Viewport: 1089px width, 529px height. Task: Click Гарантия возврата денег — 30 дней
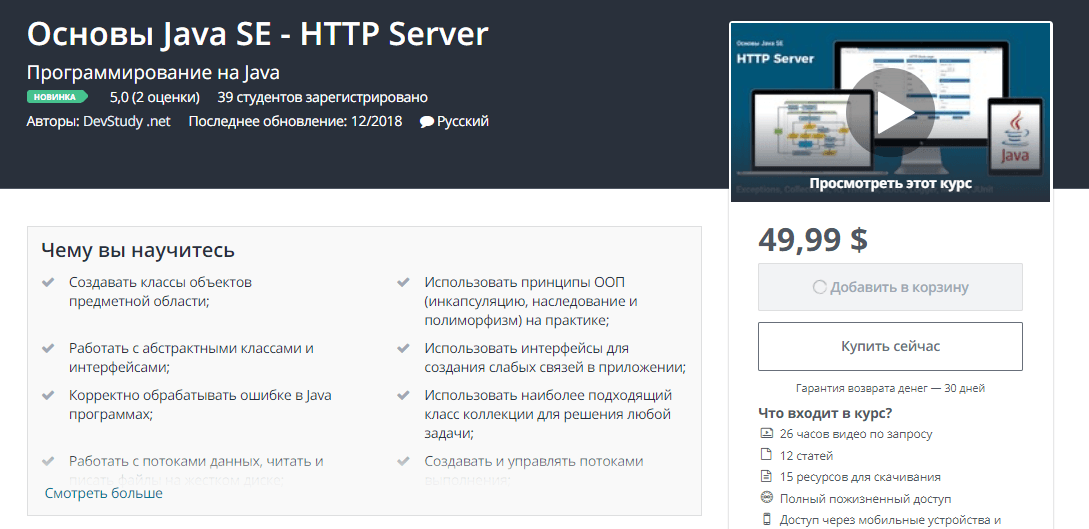click(x=890, y=388)
